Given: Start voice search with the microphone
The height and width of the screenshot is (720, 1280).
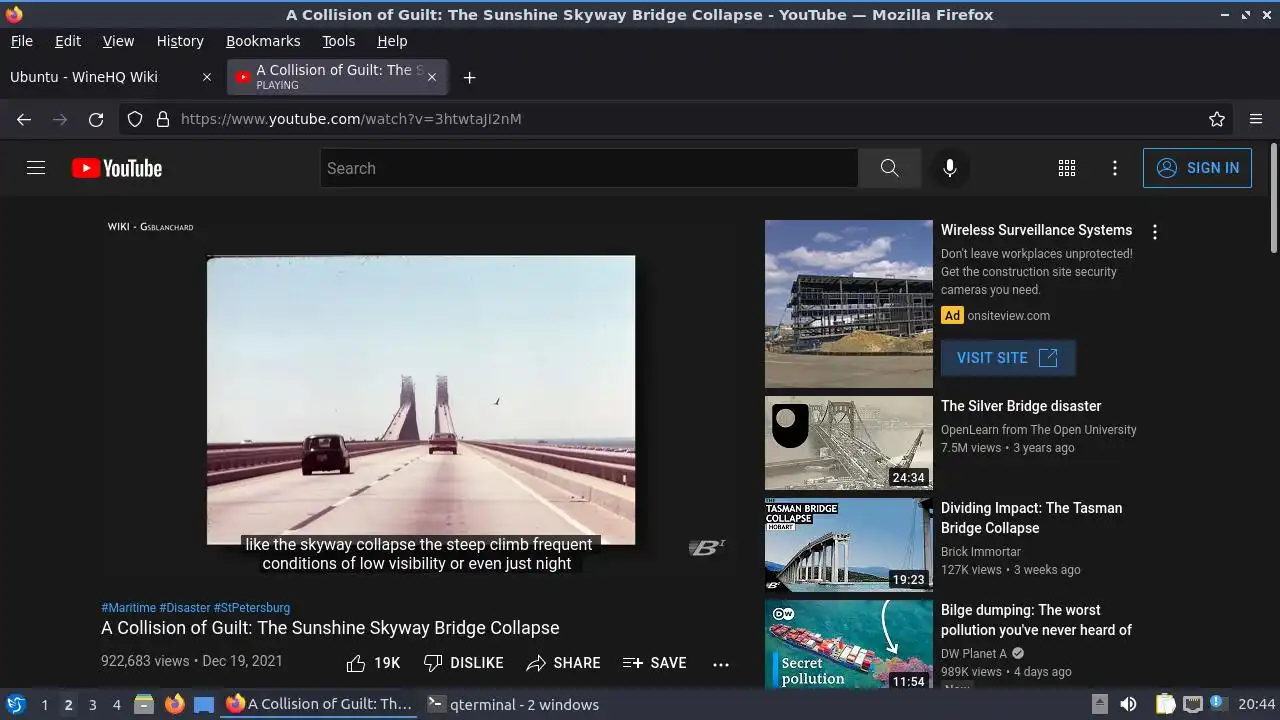Looking at the screenshot, I should pos(950,168).
